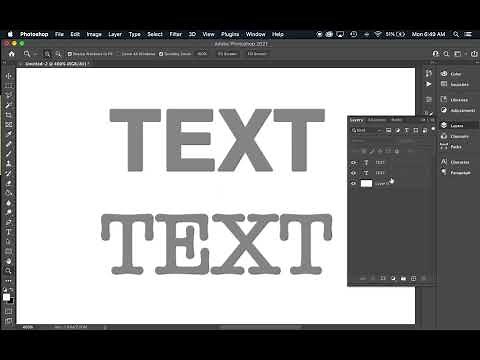Screen dimensions: 480x360
Task: Open the File menu
Action: 59,34
